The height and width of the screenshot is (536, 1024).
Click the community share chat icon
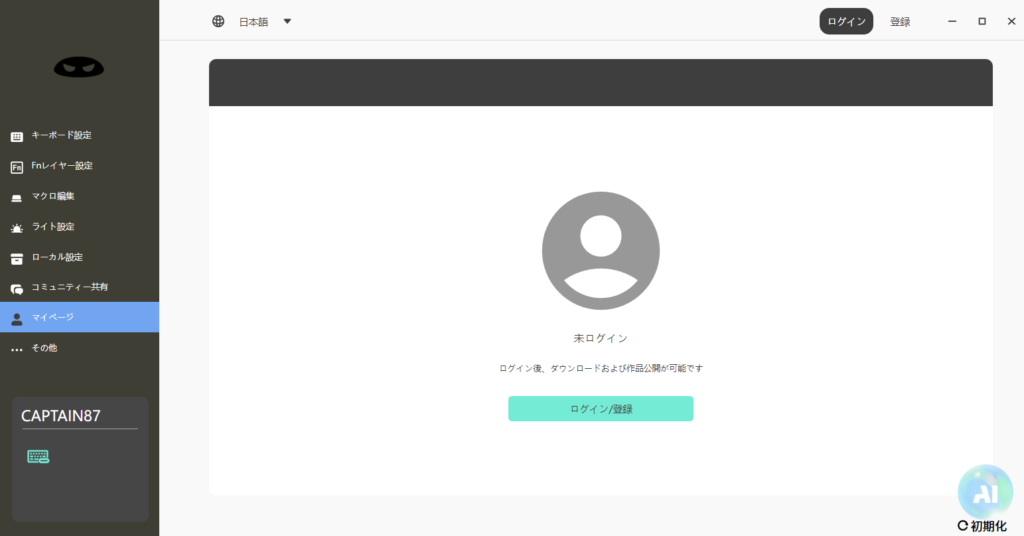(x=16, y=288)
